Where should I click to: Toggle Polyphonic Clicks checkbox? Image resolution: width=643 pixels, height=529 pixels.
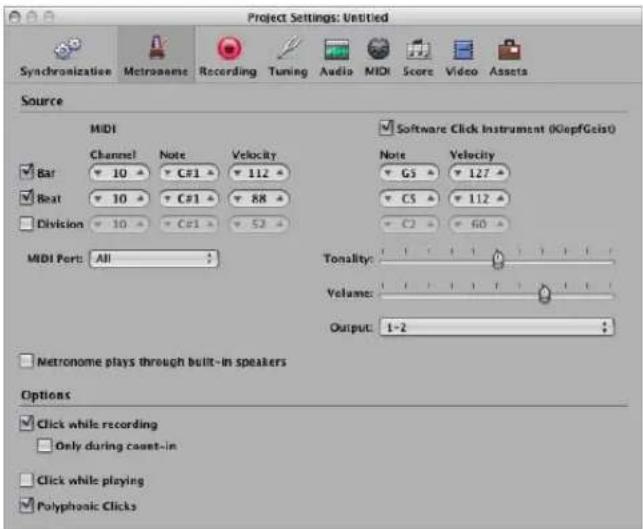27,505
